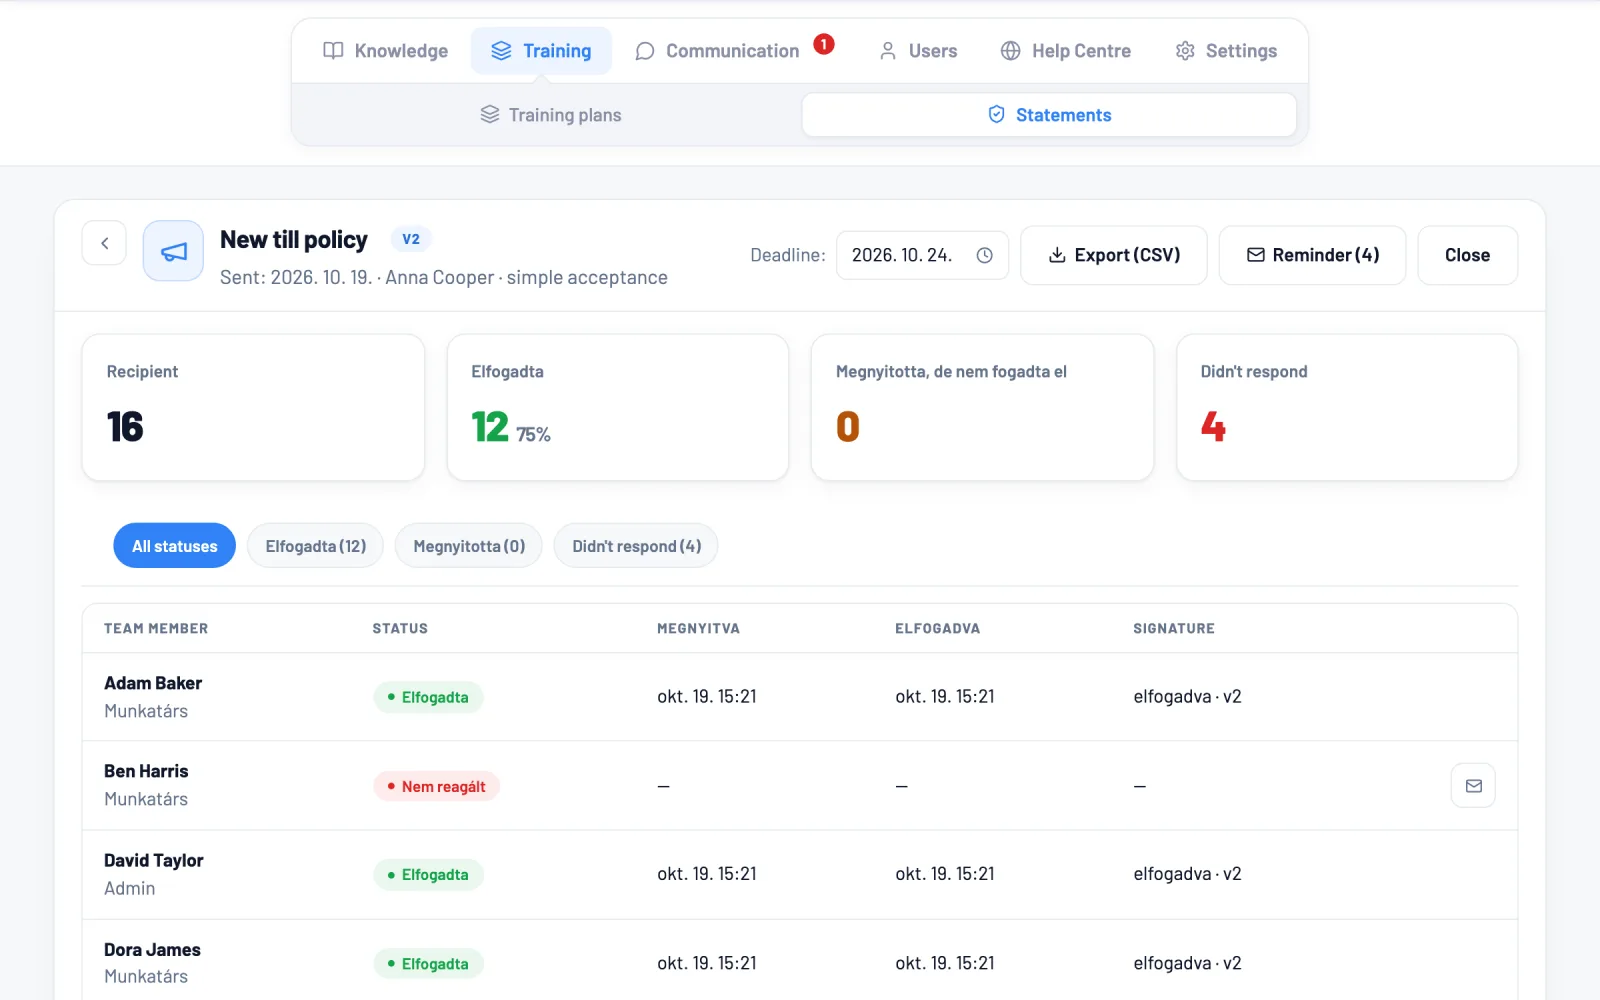Send Reminder to 4 recipients

(x=1313, y=255)
